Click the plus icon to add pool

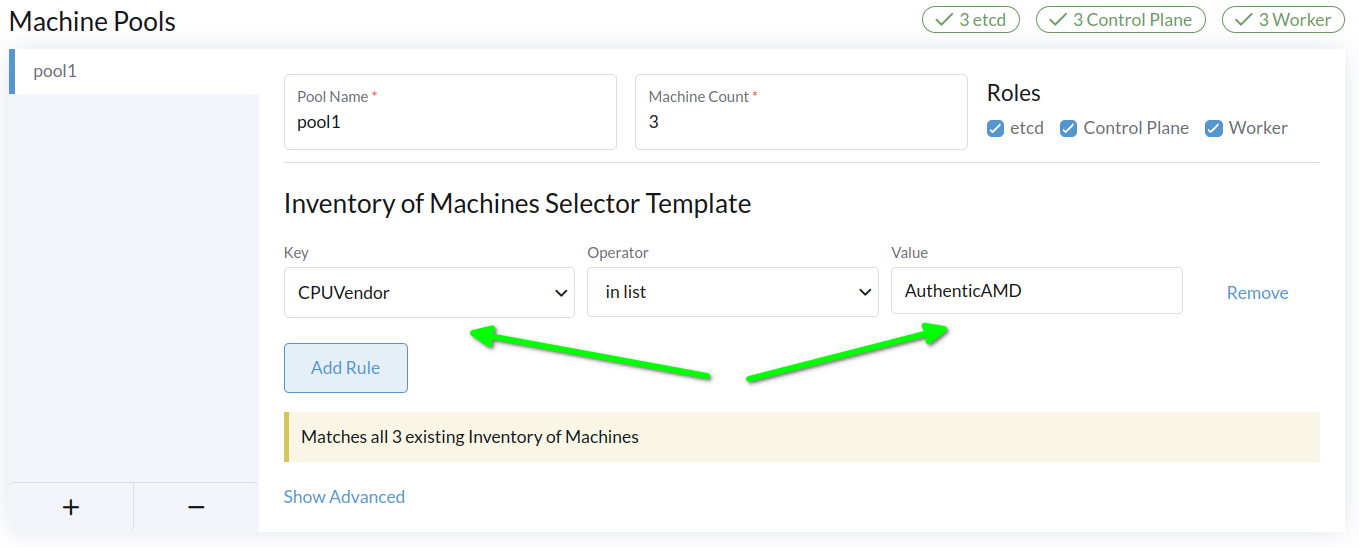tap(71, 507)
